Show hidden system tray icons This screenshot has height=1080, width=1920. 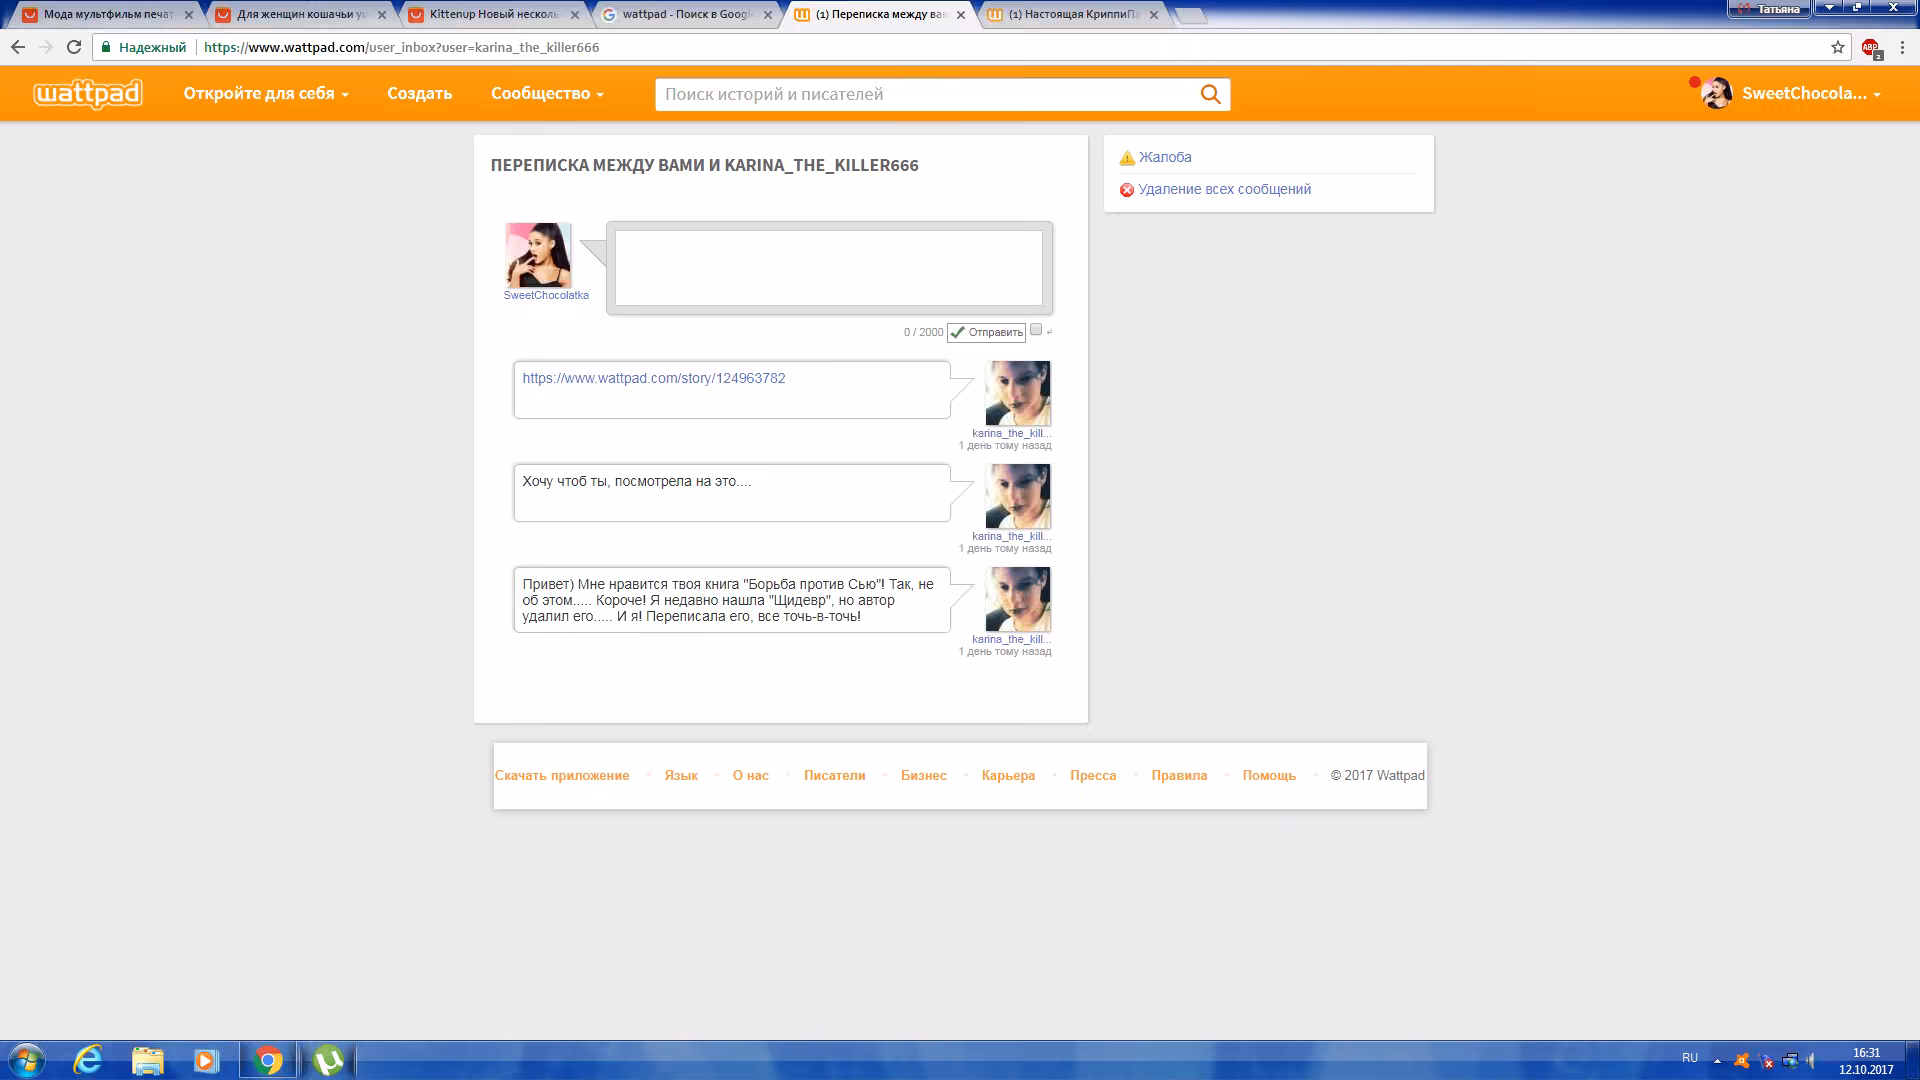[x=1718, y=1061]
